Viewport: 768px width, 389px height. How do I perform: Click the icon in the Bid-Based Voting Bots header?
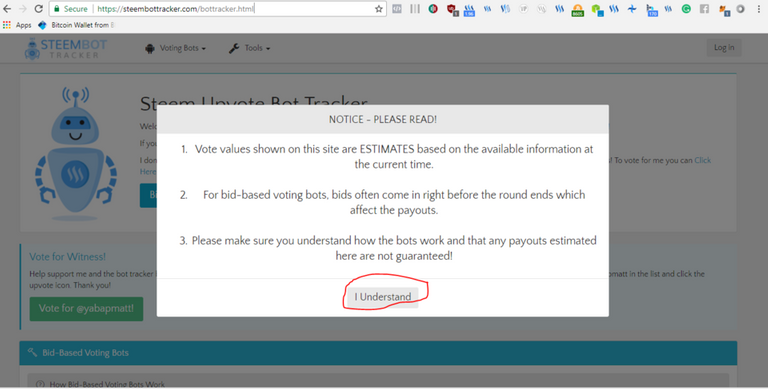pyautogui.click(x=32, y=352)
